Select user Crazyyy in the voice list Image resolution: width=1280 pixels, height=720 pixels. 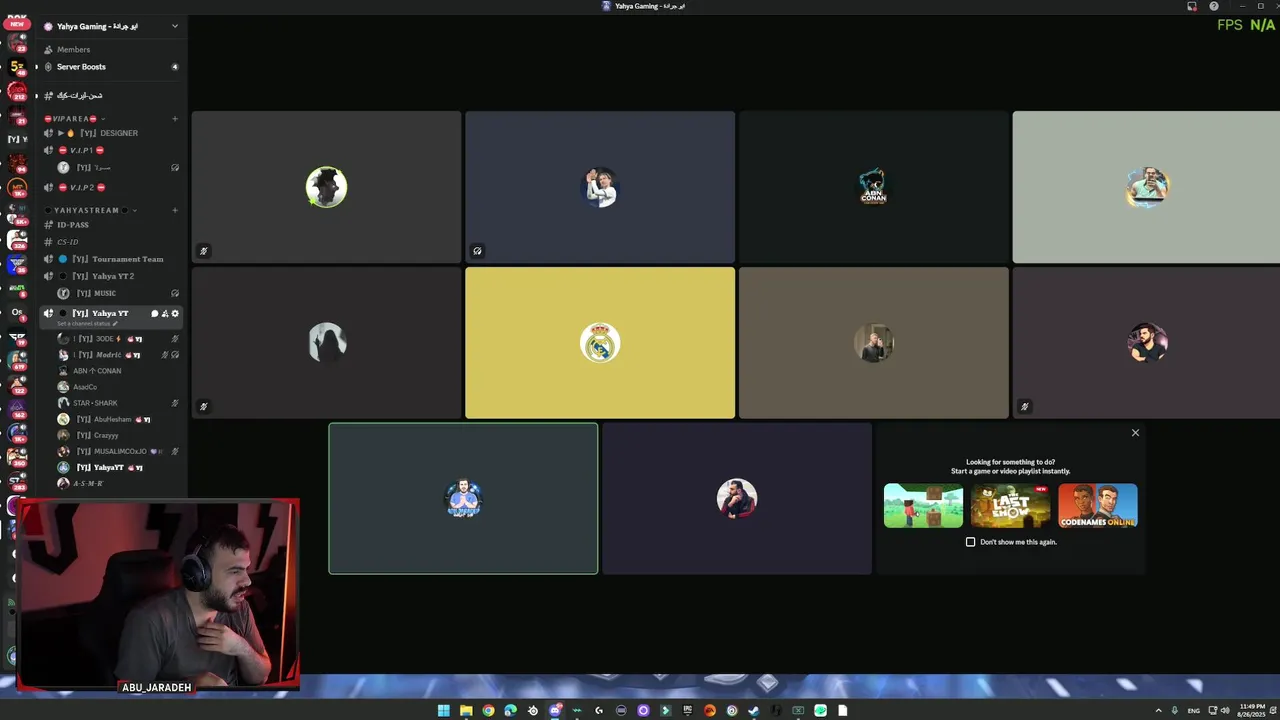pos(118,435)
